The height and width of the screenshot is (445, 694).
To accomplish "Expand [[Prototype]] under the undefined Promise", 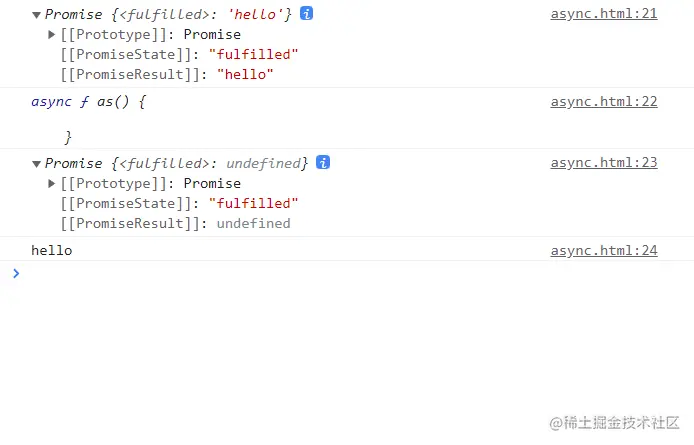I will pyautogui.click(x=51, y=183).
